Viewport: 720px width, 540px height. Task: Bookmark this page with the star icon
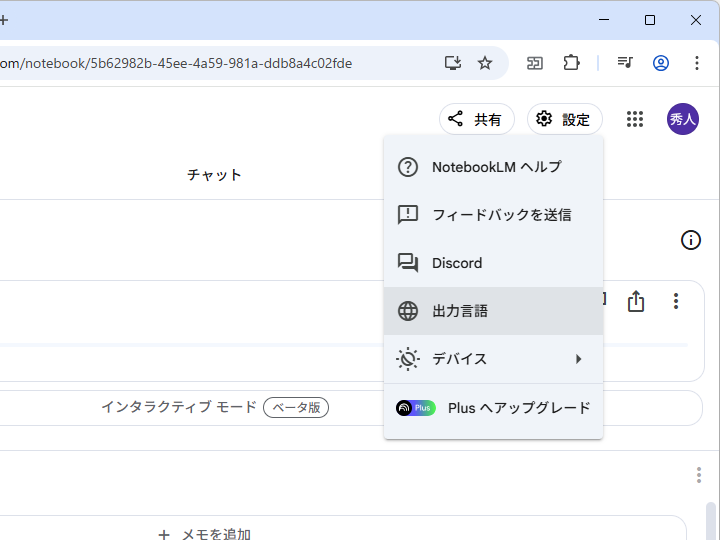pyautogui.click(x=485, y=63)
